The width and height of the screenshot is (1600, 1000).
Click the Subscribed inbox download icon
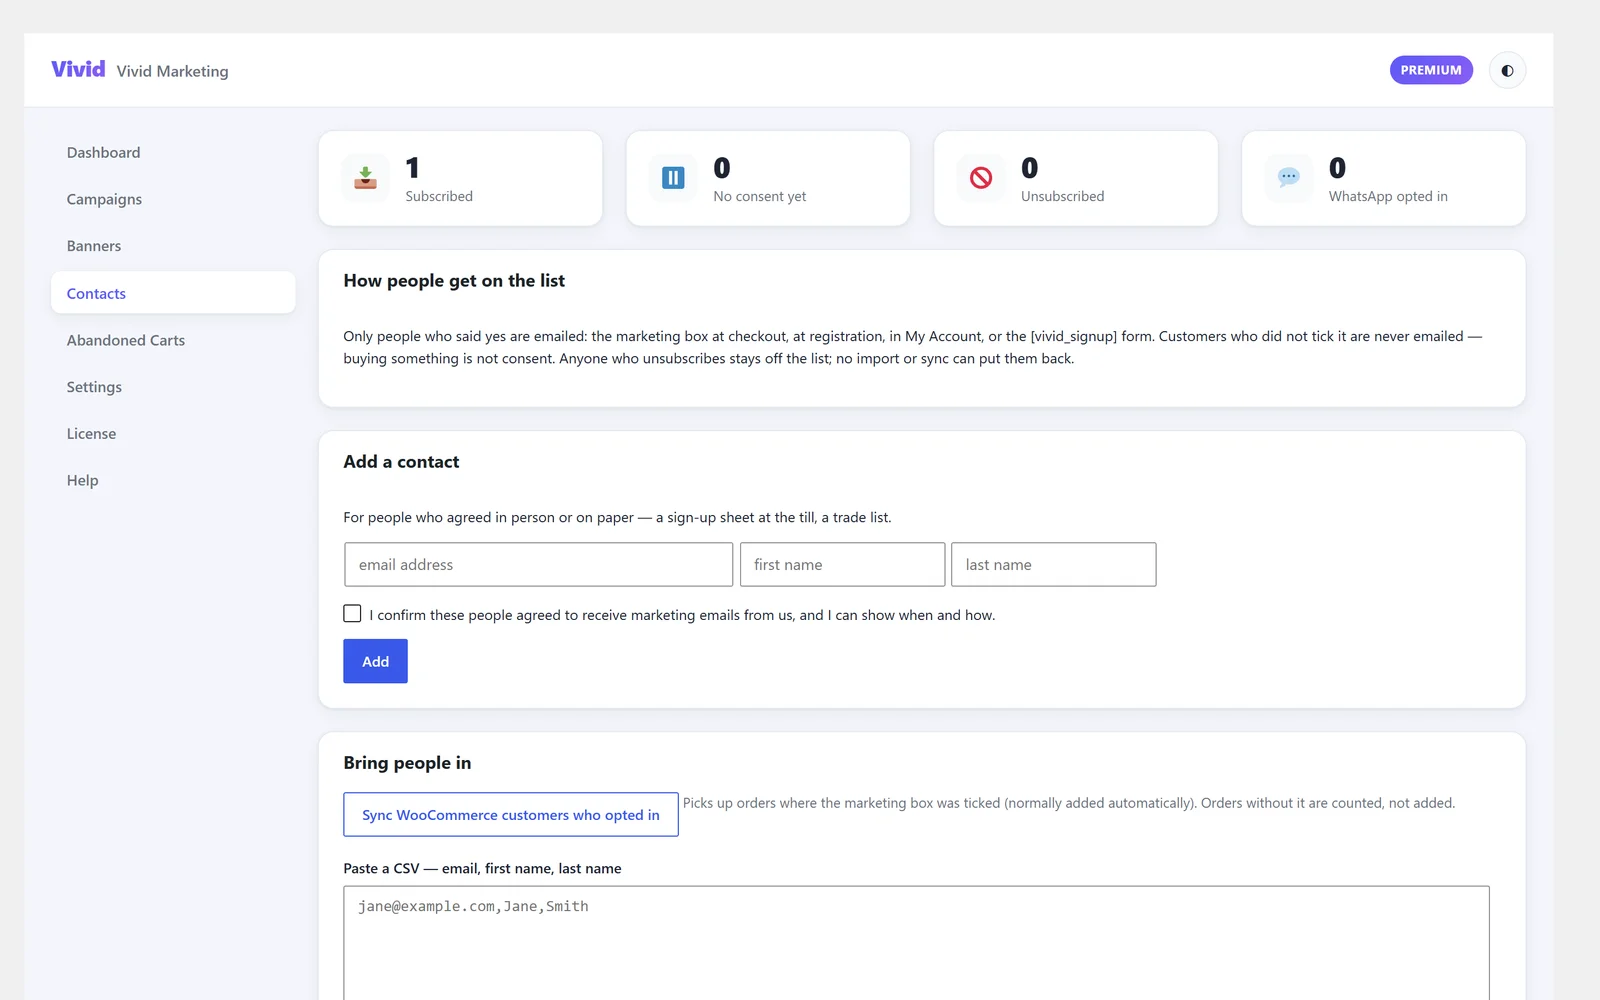366,178
